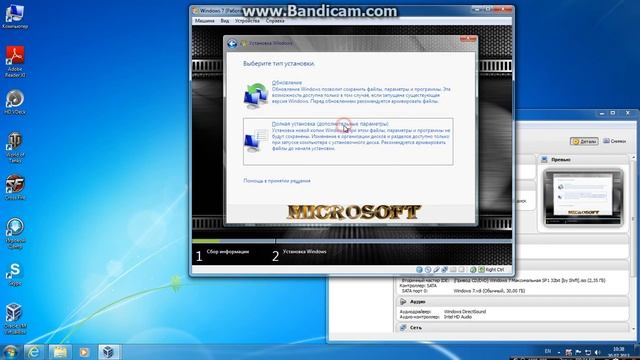Viewport: 640px width, 360px height.
Task: Open the Справка menu in VM window
Action: [x=275, y=21]
